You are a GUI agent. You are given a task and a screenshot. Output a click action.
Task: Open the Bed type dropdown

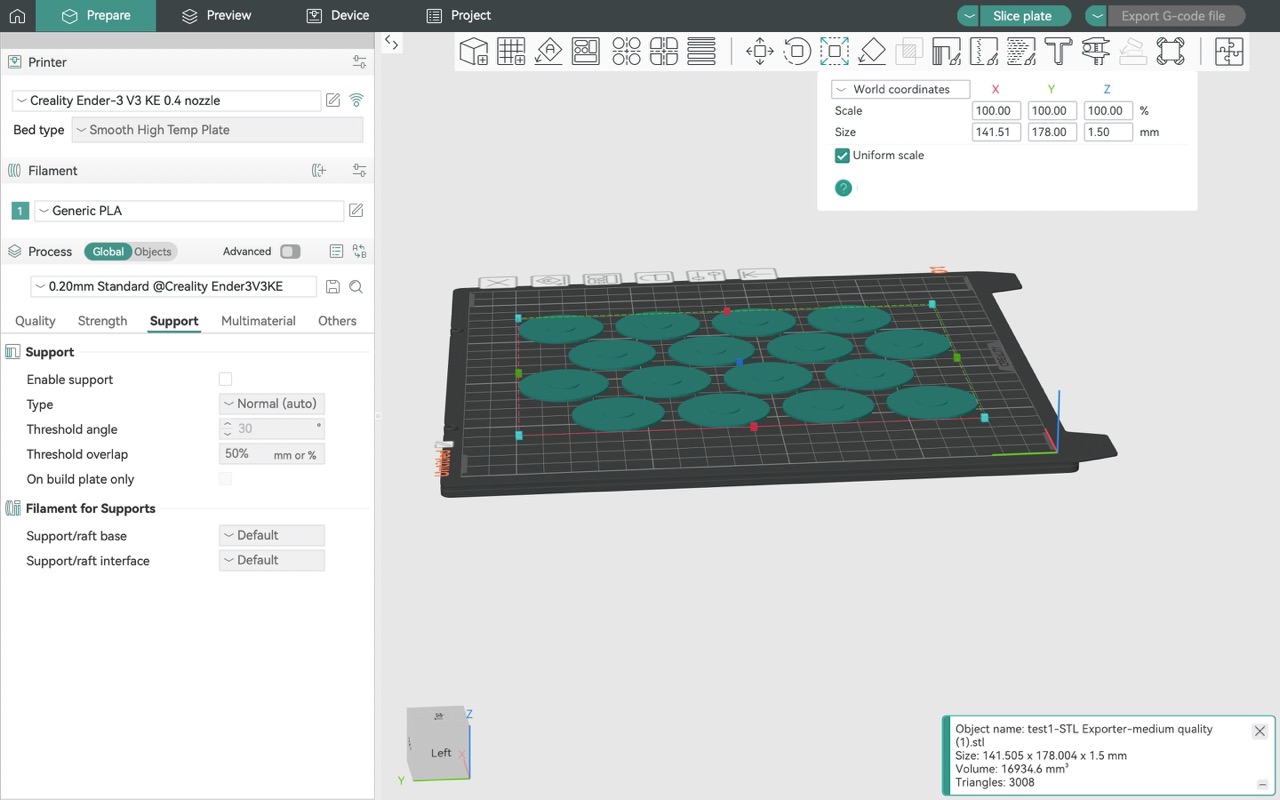click(217, 130)
